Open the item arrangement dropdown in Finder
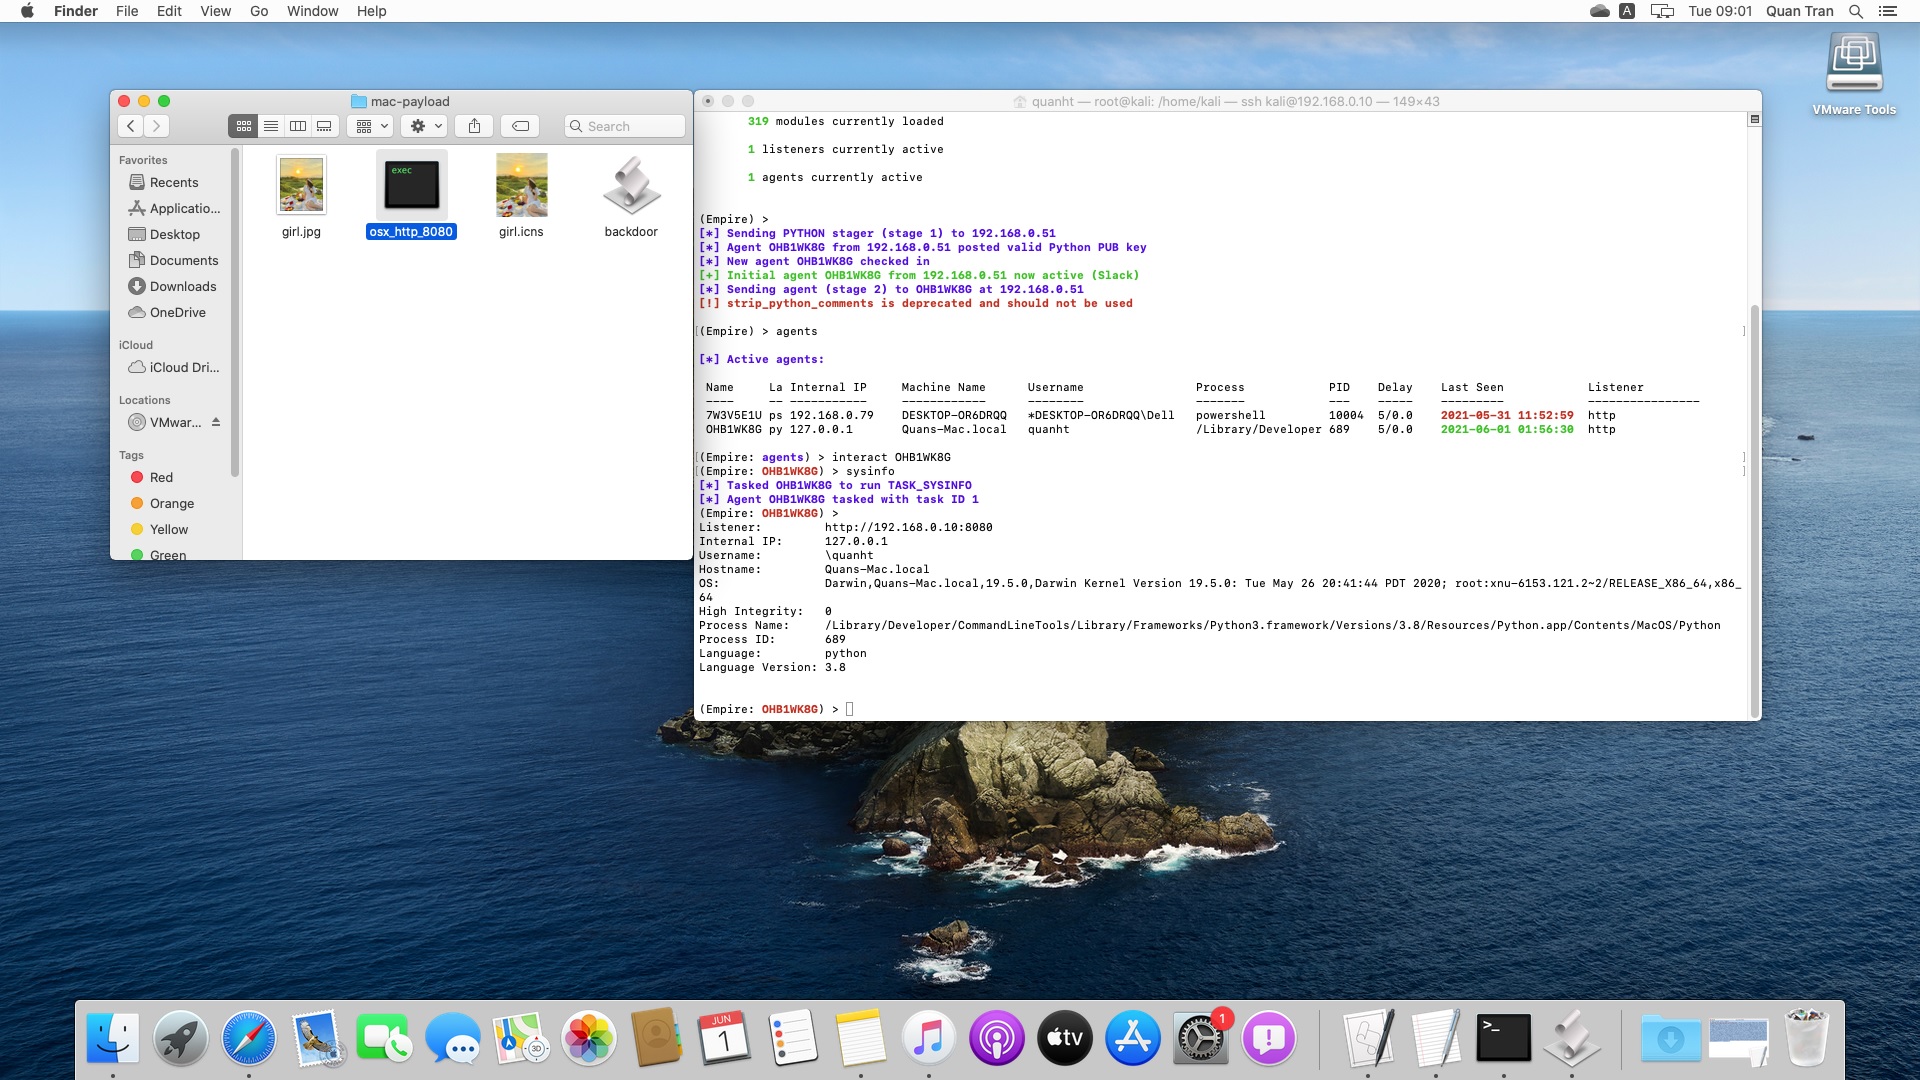The height and width of the screenshot is (1080, 1920). [x=370, y=126]
